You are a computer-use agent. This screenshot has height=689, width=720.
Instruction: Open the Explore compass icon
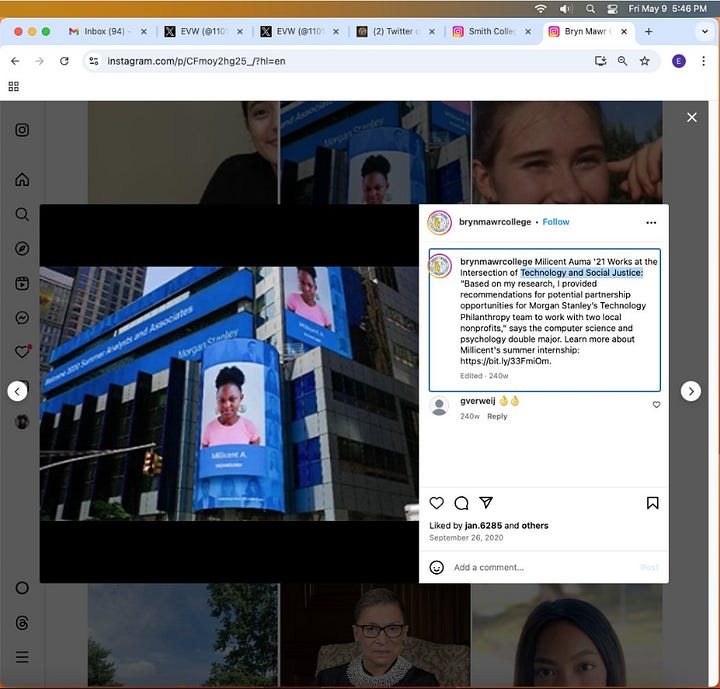click(x=22, y=248)
